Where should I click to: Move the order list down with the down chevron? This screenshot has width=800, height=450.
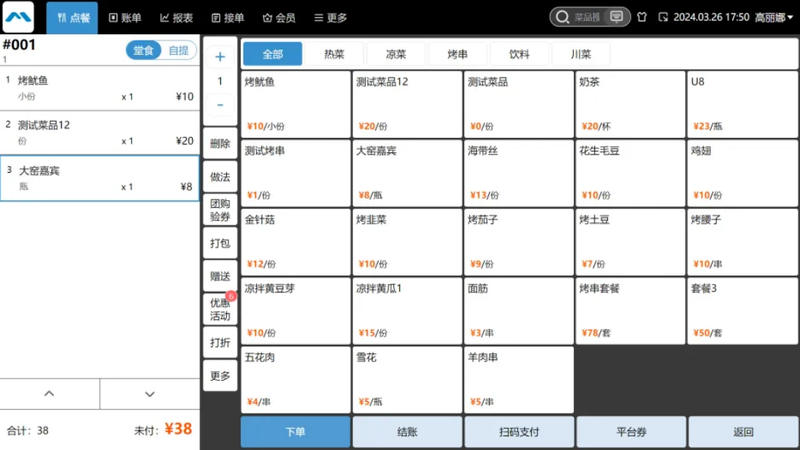tap(149, 394)
